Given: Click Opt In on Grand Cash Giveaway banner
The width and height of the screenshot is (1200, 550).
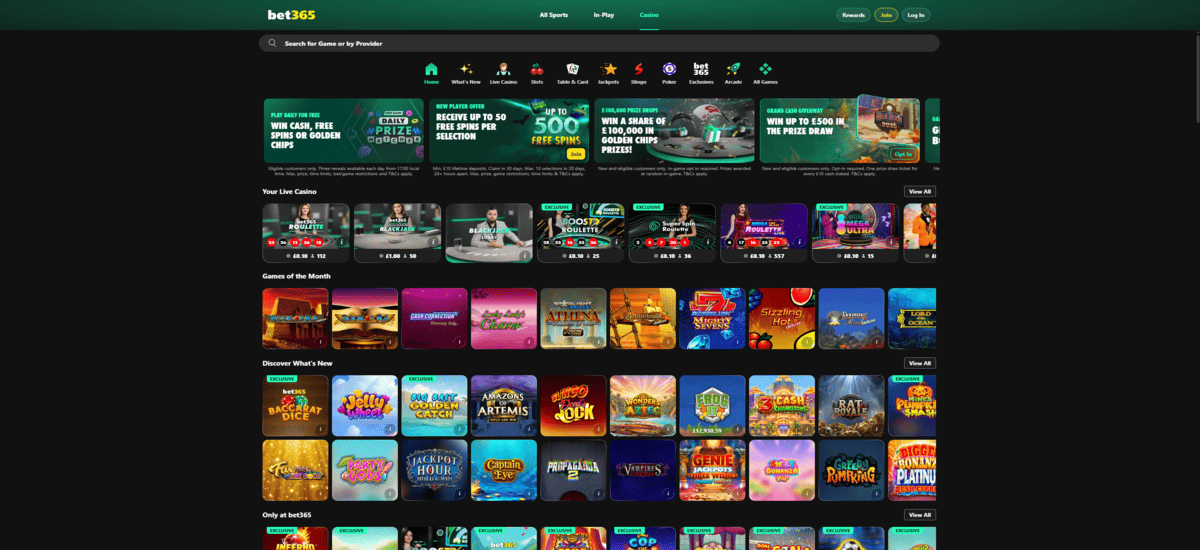Looking at the screenshot, I should click(x=902, y=154).
